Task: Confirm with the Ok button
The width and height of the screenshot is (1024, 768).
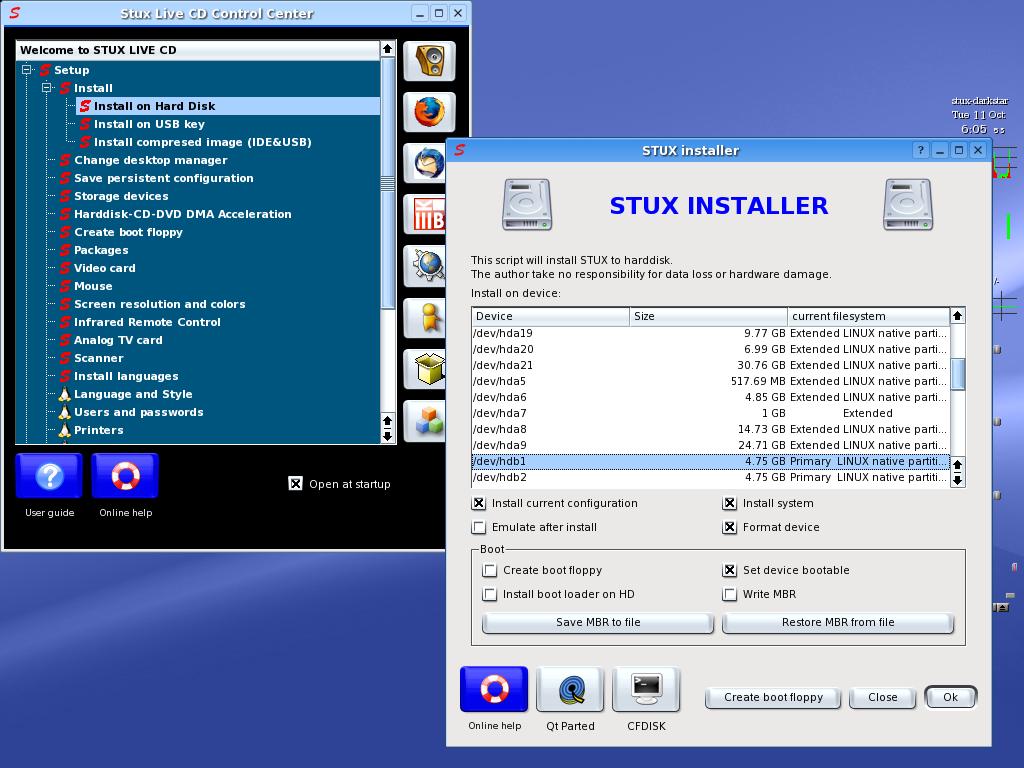Action: point(951,697)
